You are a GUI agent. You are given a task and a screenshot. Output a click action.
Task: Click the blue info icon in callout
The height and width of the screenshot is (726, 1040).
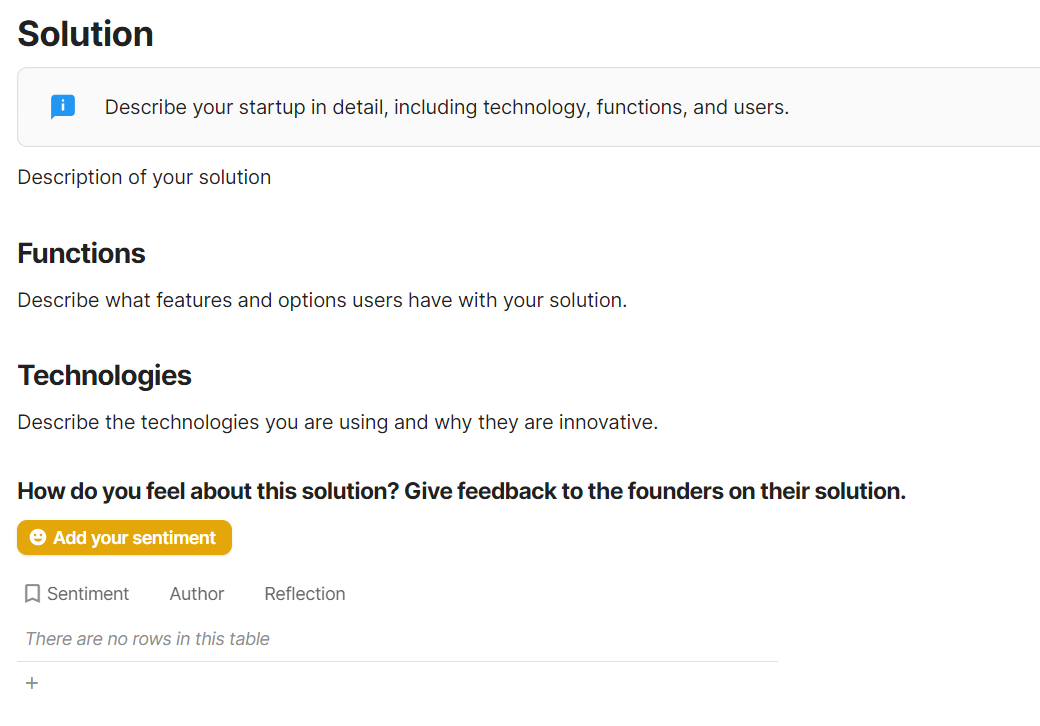(x=63, y=107)
